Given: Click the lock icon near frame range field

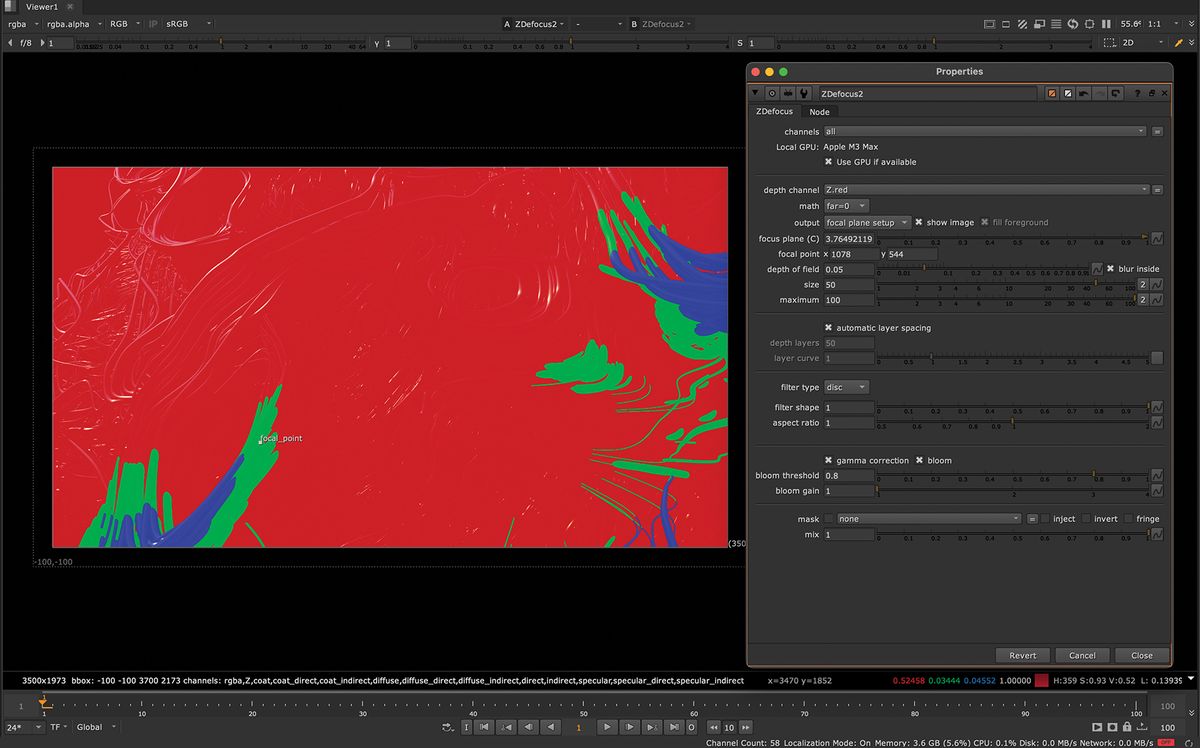Looking at the screenshot, I should pyautogui.click(x=1127, y=727).
